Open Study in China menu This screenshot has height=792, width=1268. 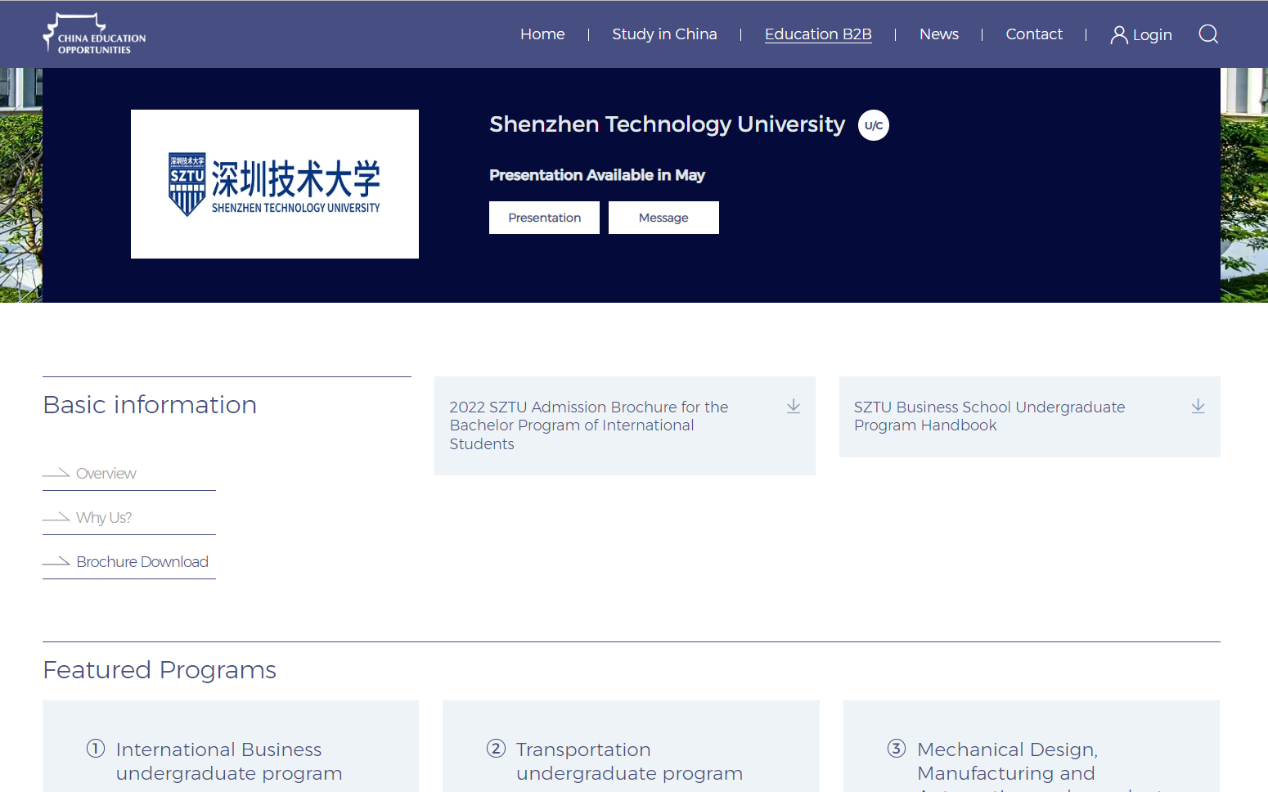[x=664, y=34]
